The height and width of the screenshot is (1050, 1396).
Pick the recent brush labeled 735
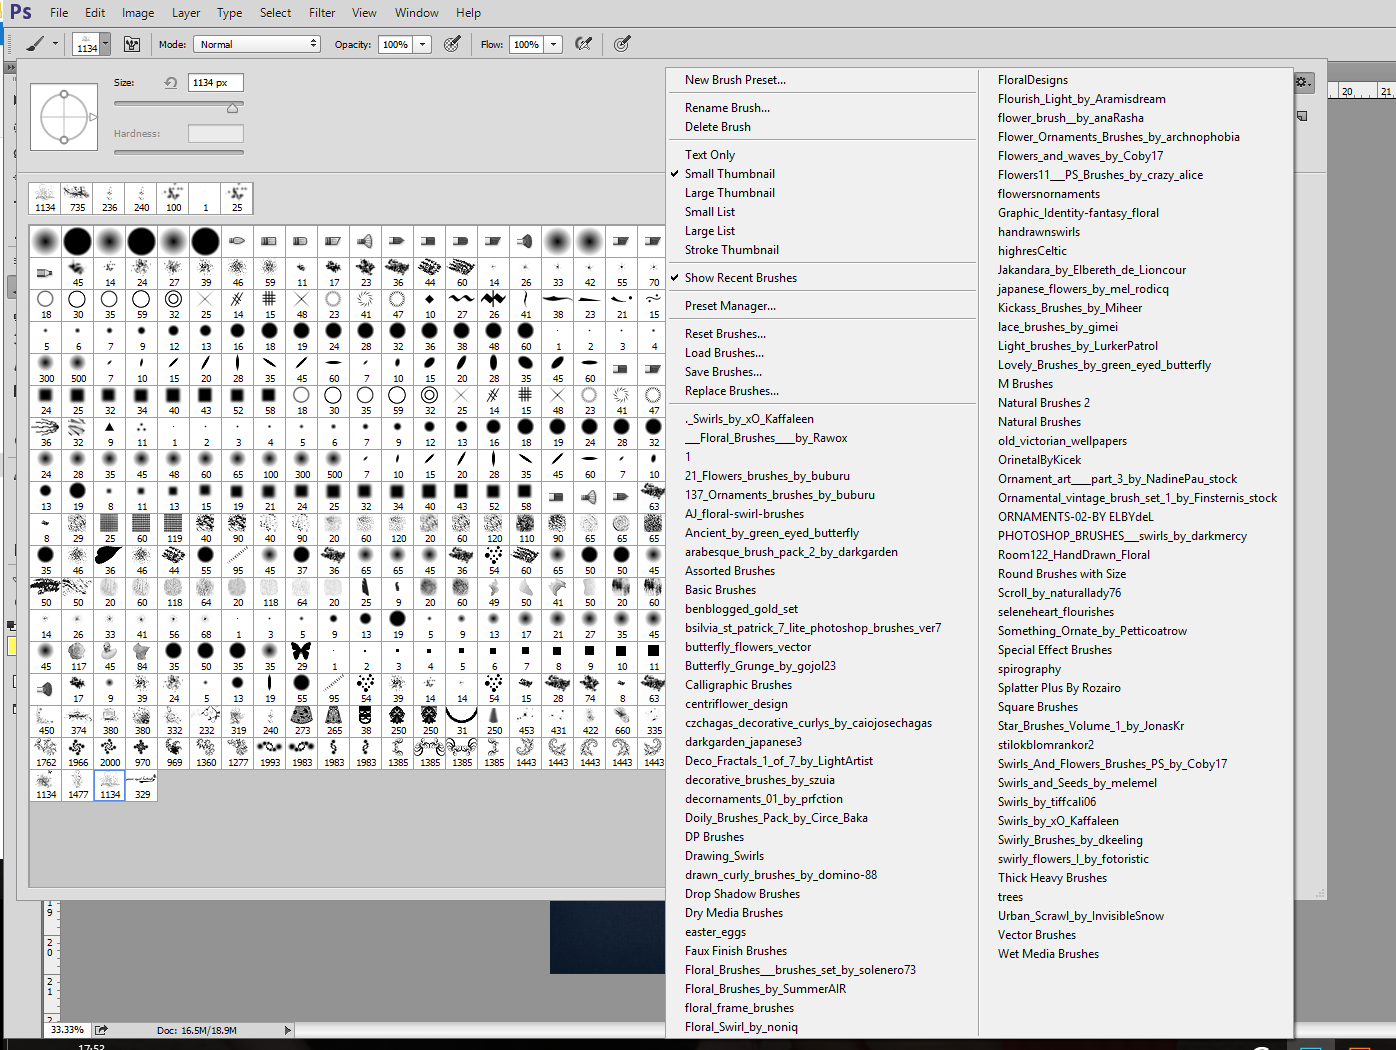pyautogui.click(x=77, y=198)
